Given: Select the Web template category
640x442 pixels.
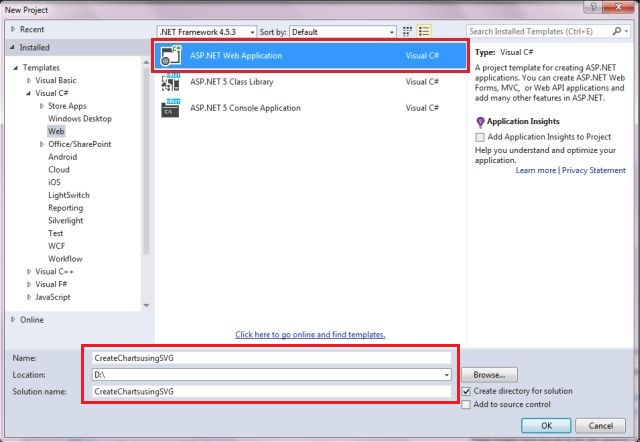Looking at the screenshot, I should pyautogui.click(x=56, y=131).
